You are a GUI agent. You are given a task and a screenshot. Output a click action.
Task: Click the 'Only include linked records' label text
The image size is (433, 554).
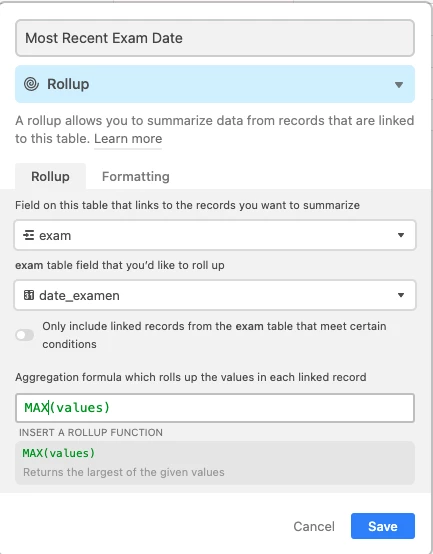pos(214,335)
